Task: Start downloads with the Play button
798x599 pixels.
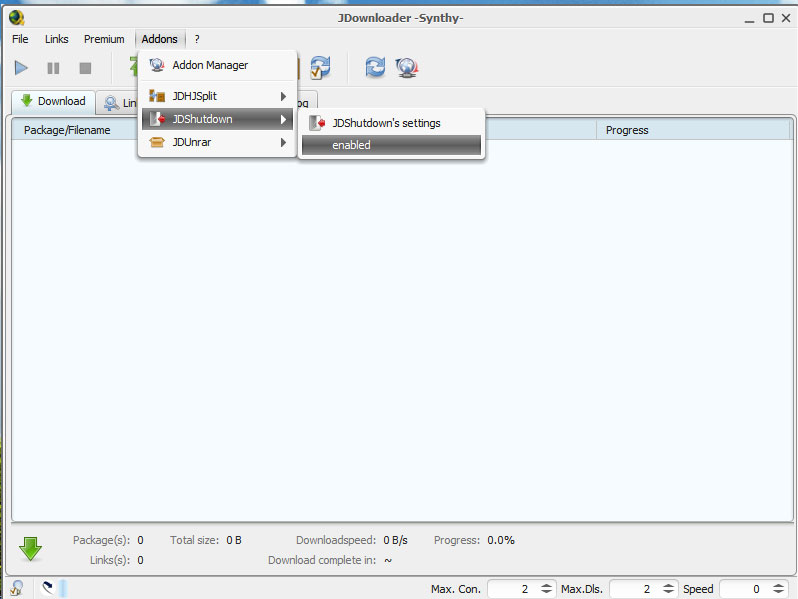Action: (x=21, y=68)
